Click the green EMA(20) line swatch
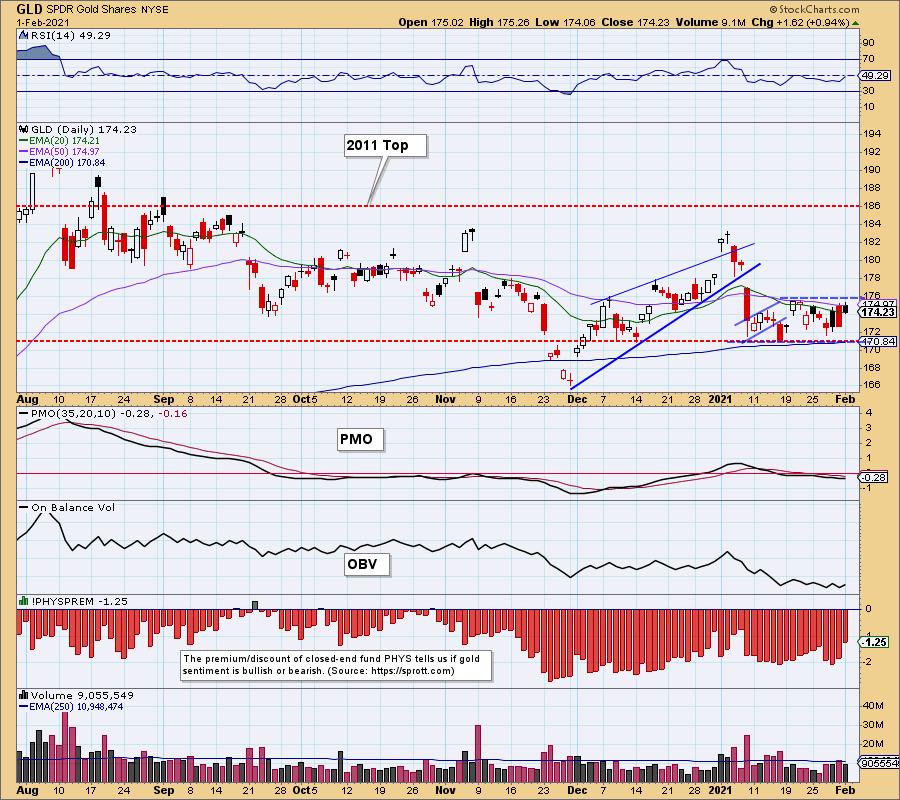The image size is (900, 800). pyautogui.click(x=24, y=141)
